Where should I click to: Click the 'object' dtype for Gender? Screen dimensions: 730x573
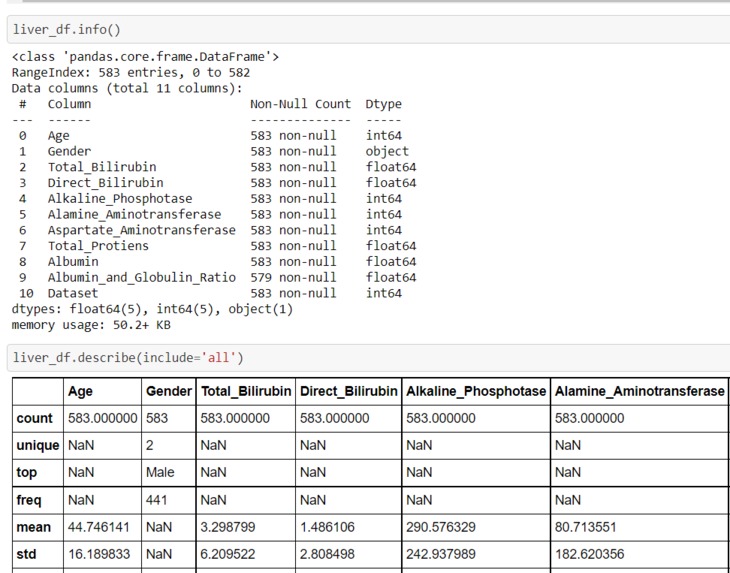coord(387,151)
